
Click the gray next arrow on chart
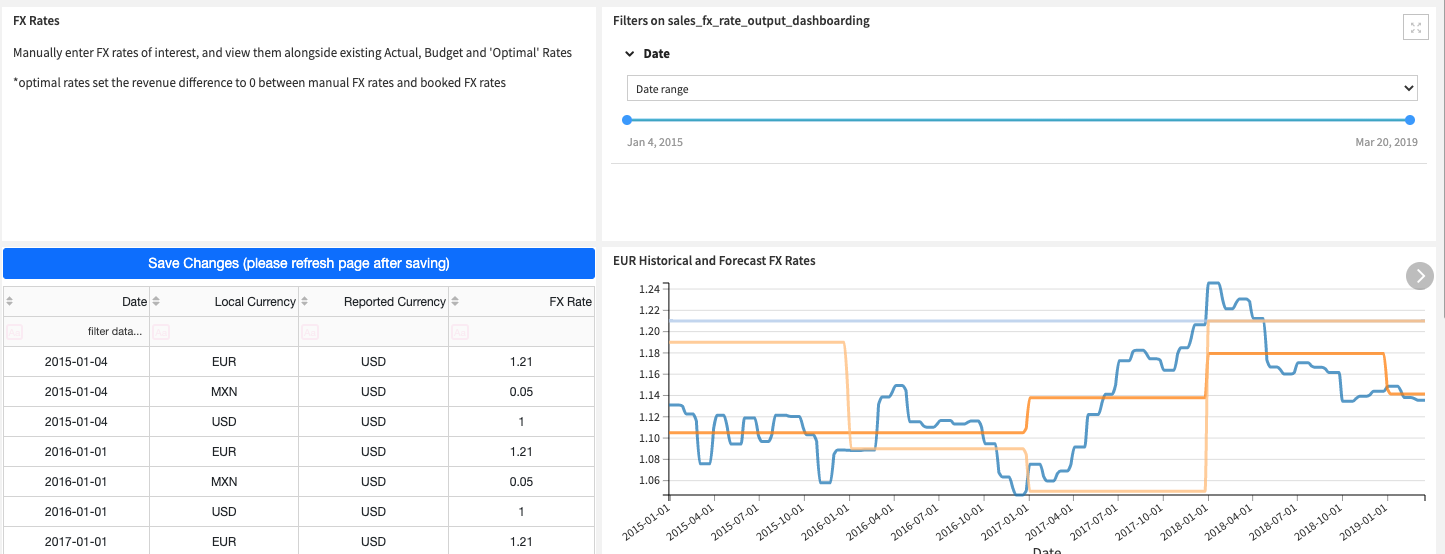1420,276
